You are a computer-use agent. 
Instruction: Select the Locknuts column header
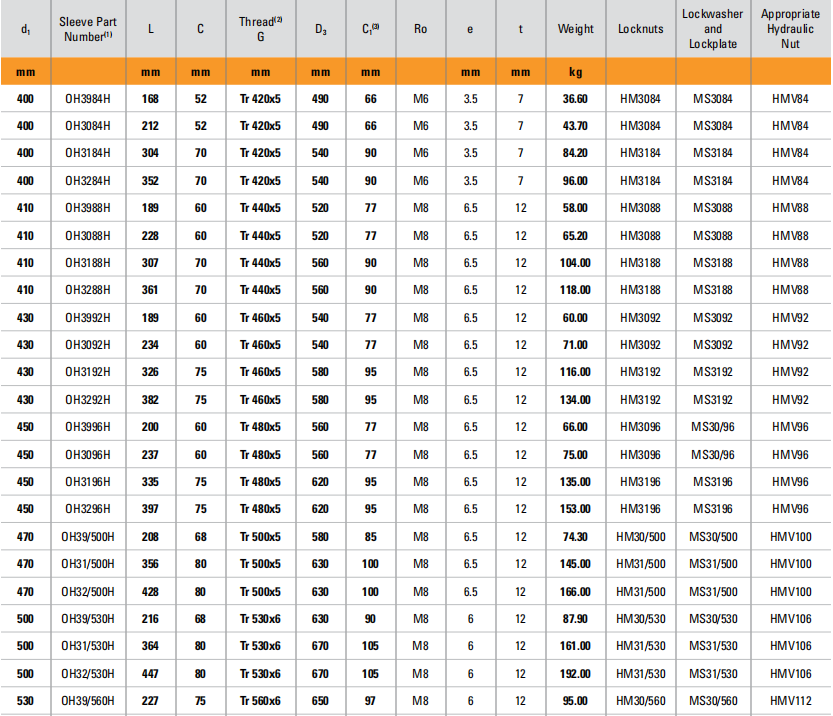click(640, 29)
